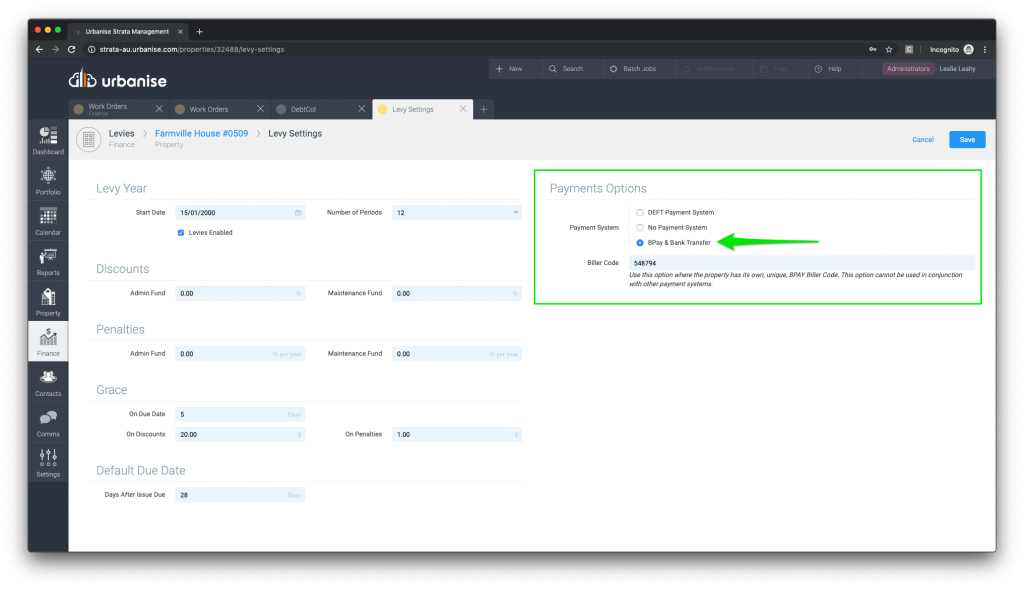Viewport: 1024px width, 589px height.
Task: Click the browser reload icon
Action: [x=71, y=49]
